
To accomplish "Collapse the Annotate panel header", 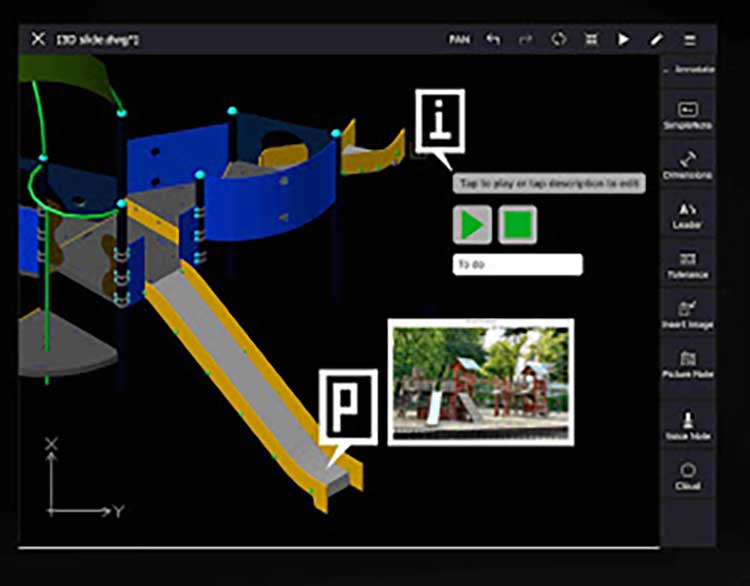I will [688, 69].
